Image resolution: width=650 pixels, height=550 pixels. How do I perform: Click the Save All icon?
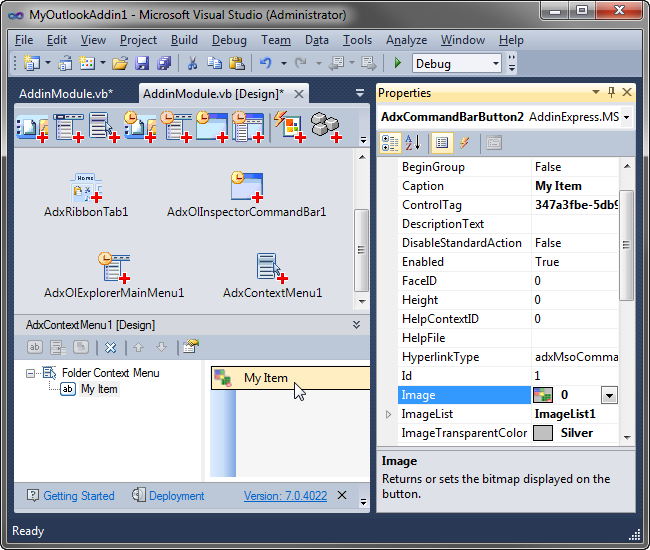[164, 63]
